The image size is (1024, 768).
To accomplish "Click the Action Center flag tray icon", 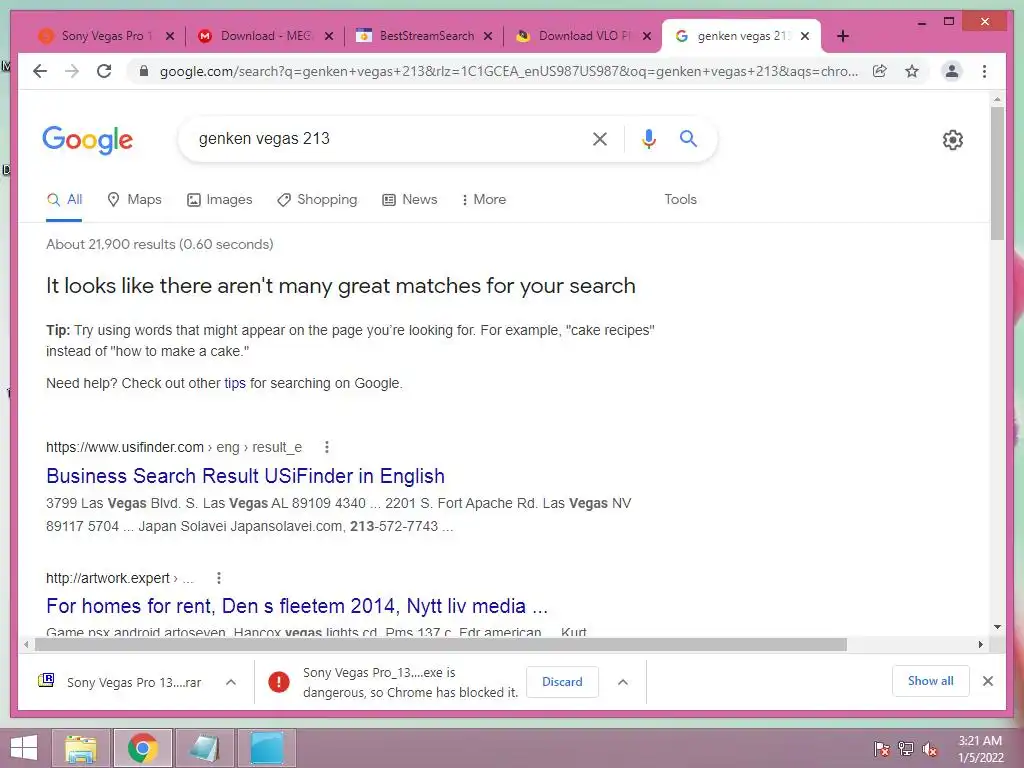I will coord(882,749).
